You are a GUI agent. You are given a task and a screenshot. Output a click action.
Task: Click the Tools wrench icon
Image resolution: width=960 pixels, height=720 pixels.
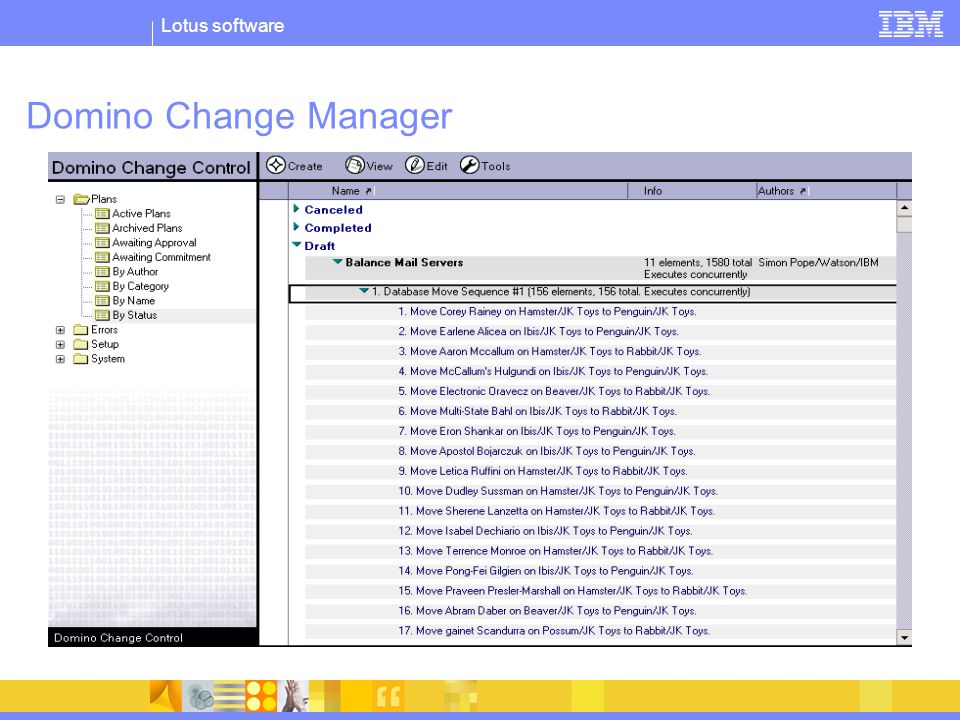click(470, 165)
